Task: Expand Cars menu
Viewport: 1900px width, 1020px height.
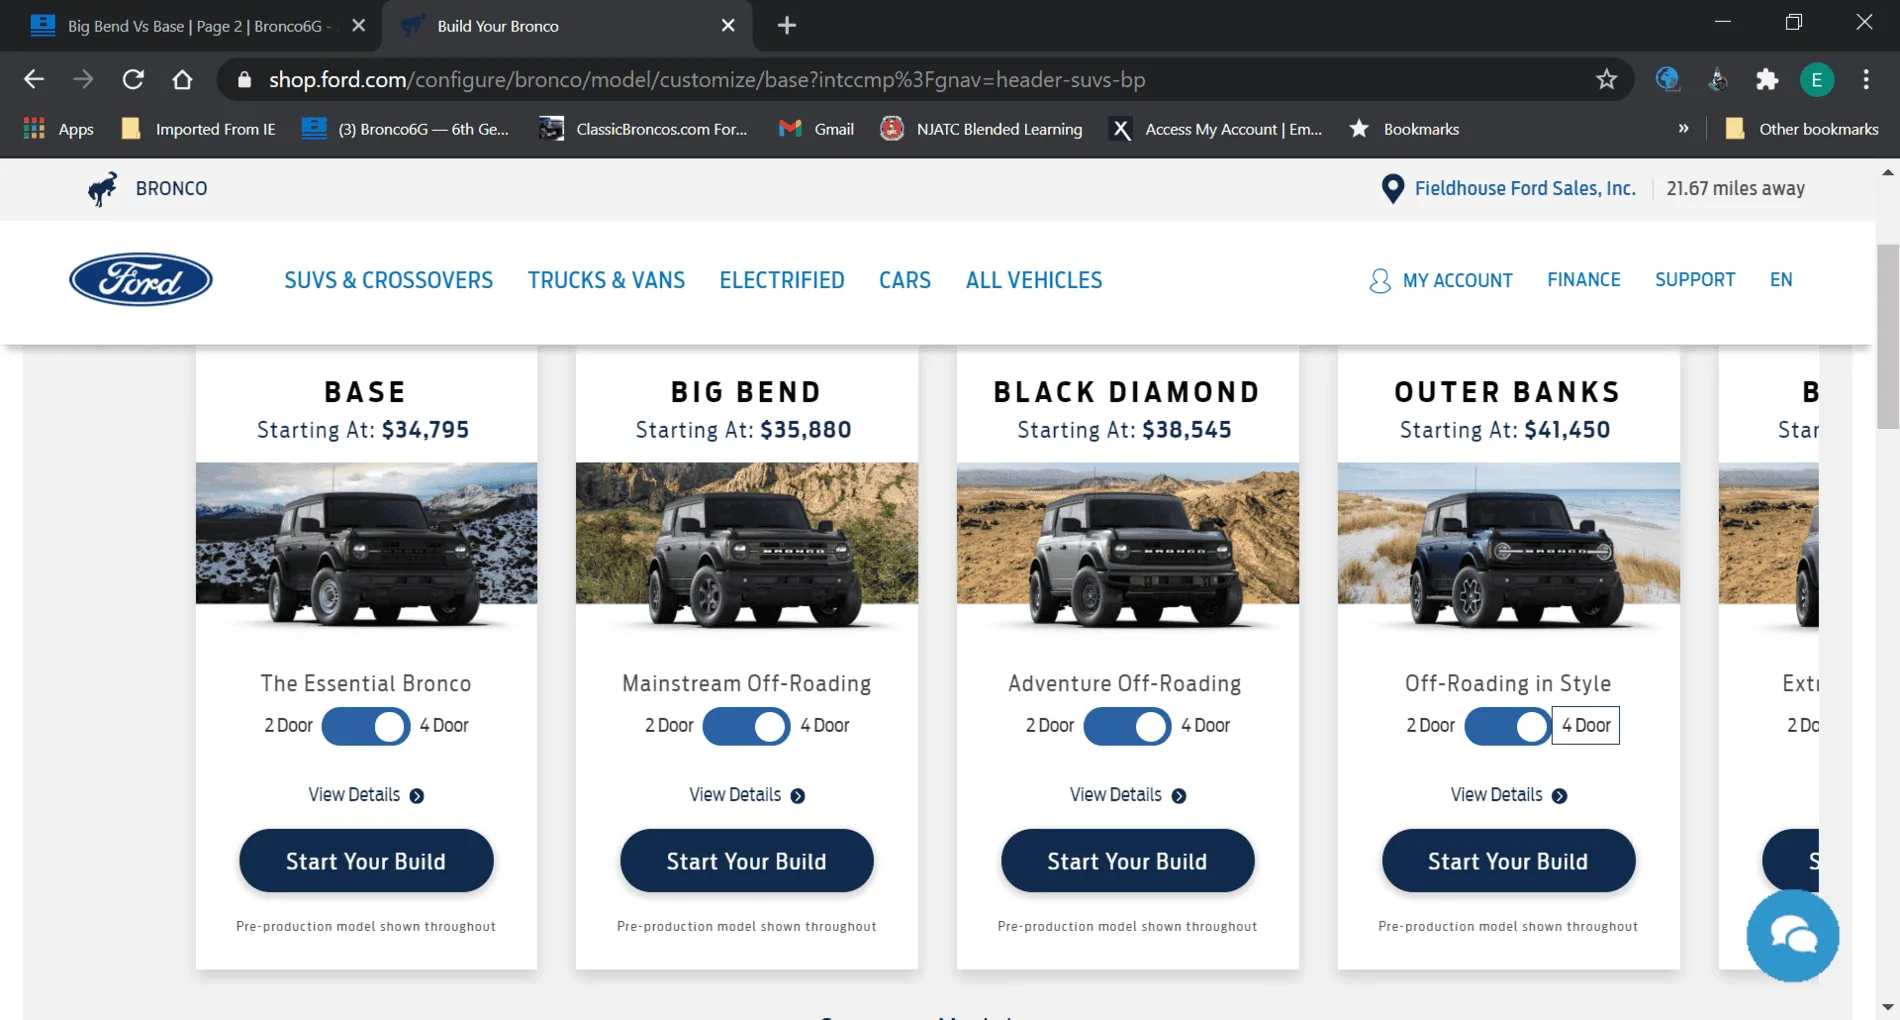Action: coord(905,280)
